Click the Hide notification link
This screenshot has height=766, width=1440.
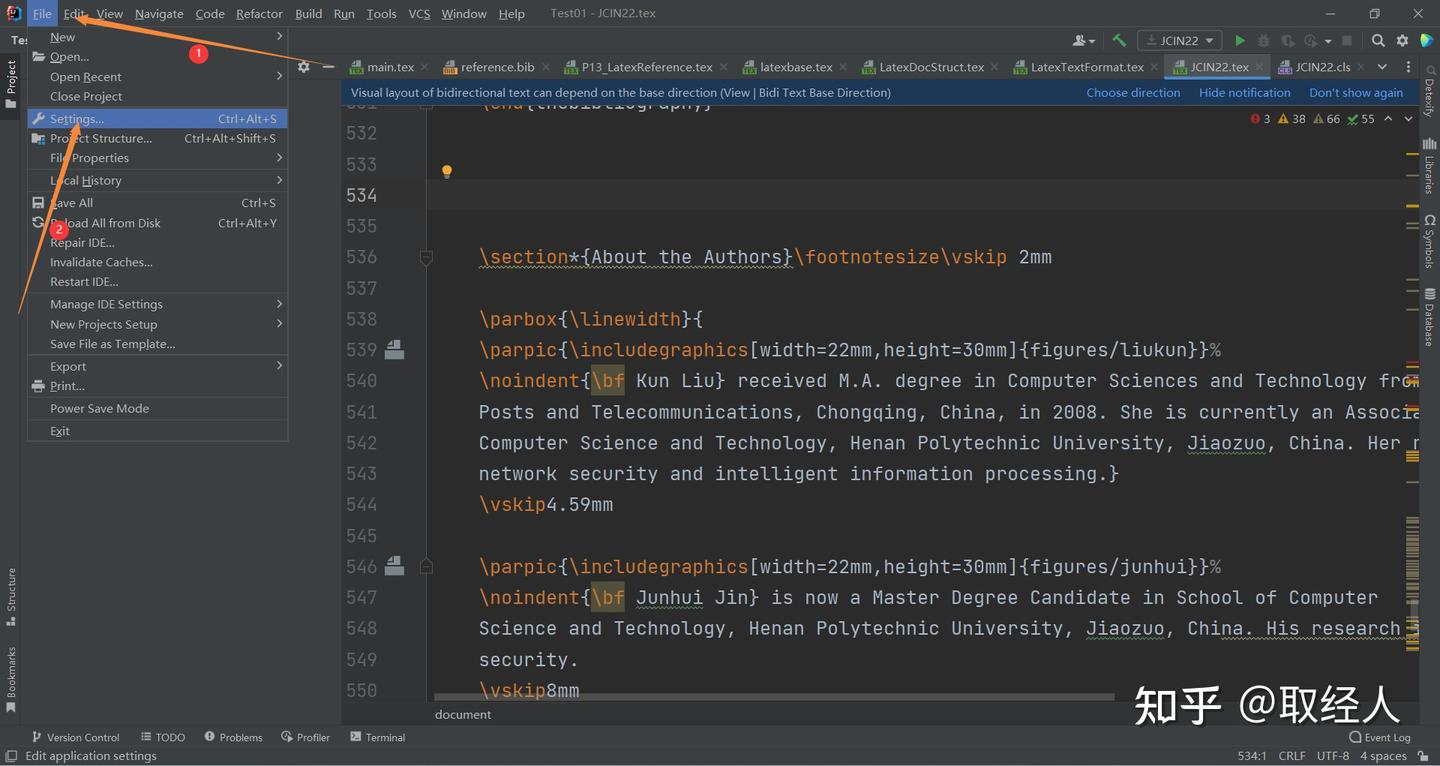[1244, 92]
